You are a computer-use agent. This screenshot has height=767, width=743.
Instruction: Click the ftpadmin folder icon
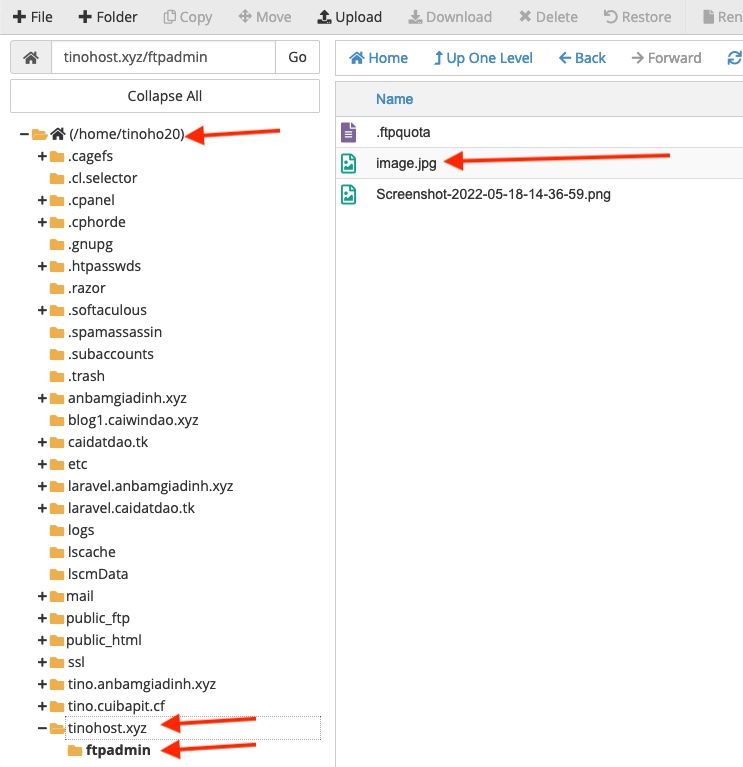(75, 751)
